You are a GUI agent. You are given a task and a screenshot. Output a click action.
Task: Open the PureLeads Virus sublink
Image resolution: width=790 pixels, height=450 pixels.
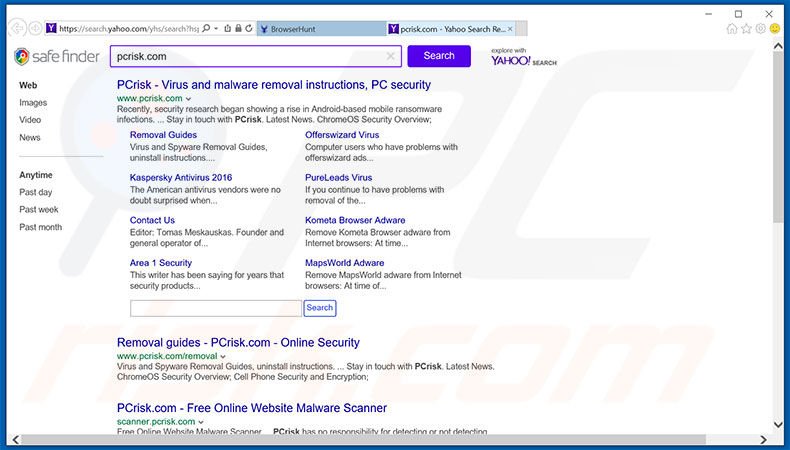pyautogui.click(x=338, y=177)
